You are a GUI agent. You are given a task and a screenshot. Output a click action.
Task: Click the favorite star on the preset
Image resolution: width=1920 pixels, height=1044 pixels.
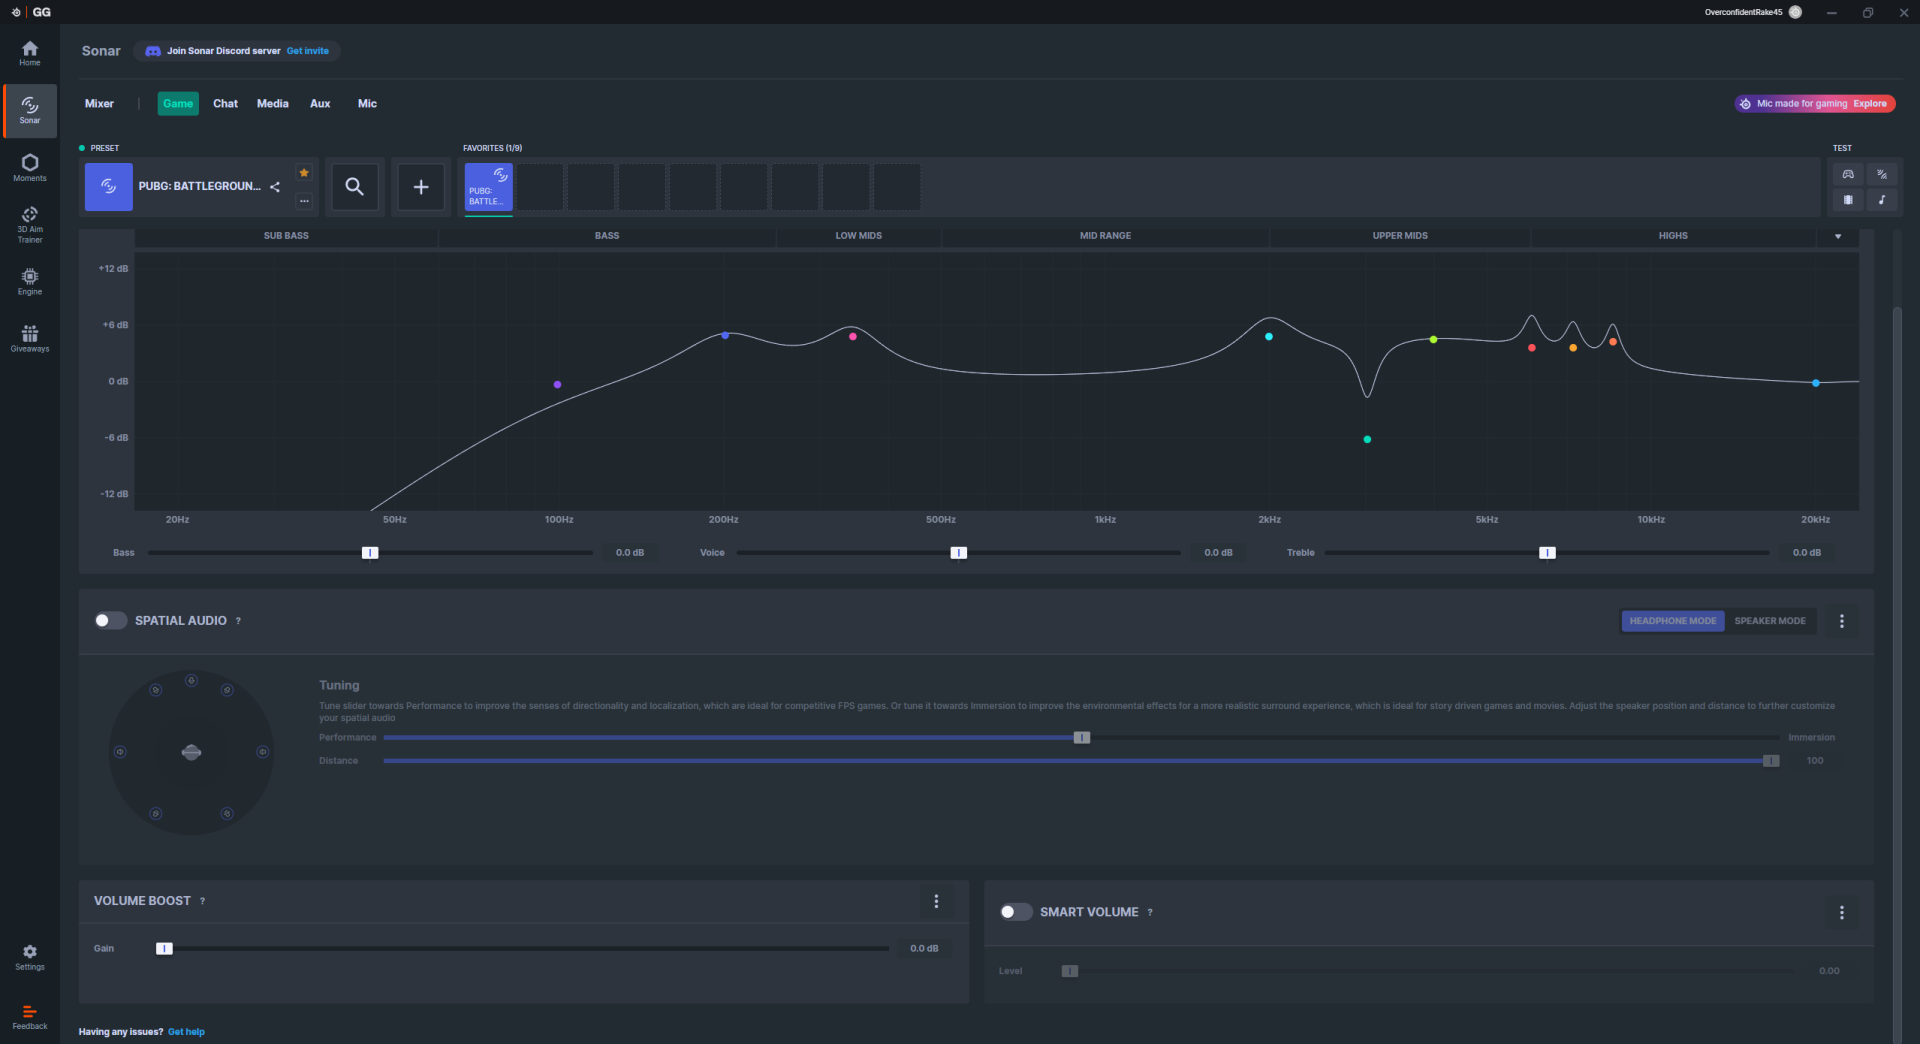tap(304, 173)
